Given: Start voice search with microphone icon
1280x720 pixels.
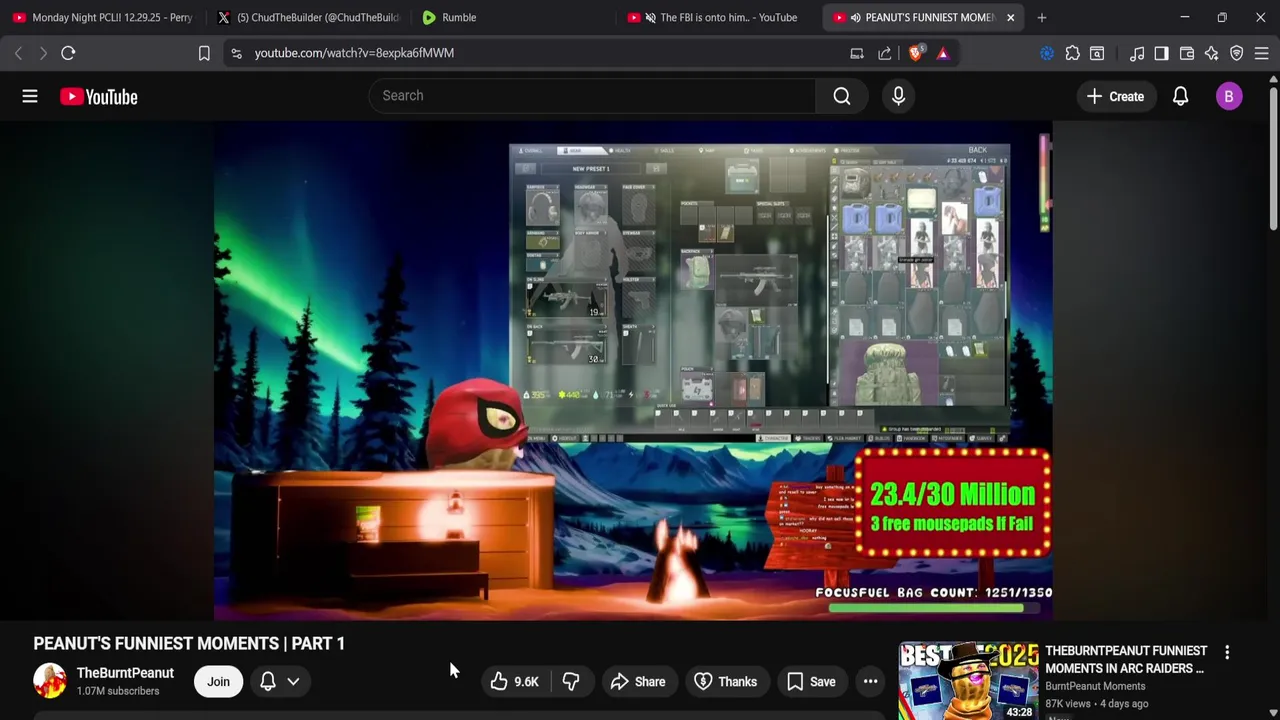Looking at the screenshot, I should pos(898,96).
